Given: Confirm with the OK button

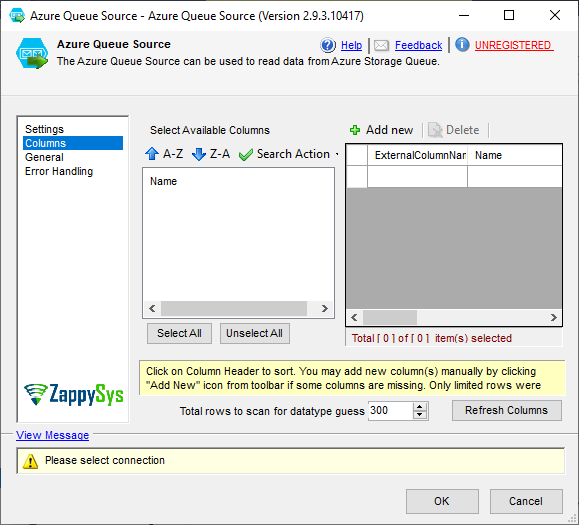Looking at the screenshot, I should coord(442,501).
